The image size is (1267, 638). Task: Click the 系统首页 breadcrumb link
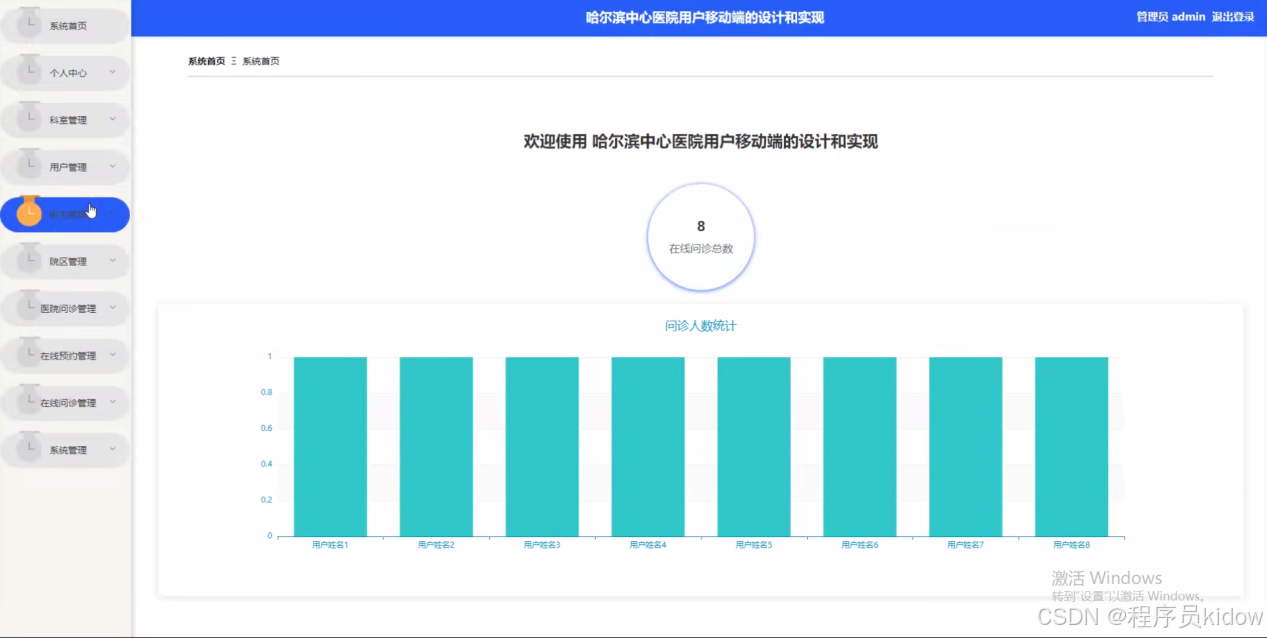[206, 60]
